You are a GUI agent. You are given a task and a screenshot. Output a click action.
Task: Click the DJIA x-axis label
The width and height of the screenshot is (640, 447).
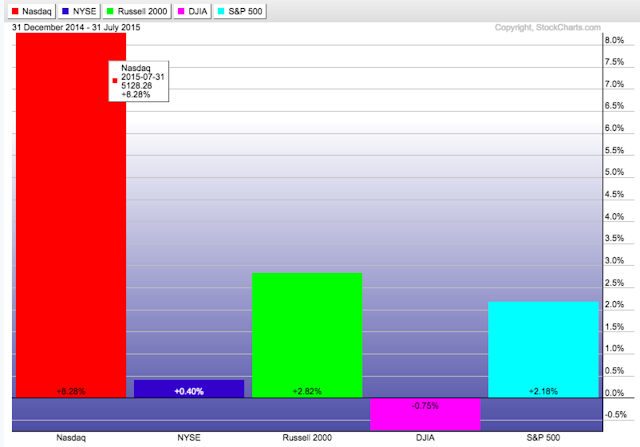coord(425,438)
